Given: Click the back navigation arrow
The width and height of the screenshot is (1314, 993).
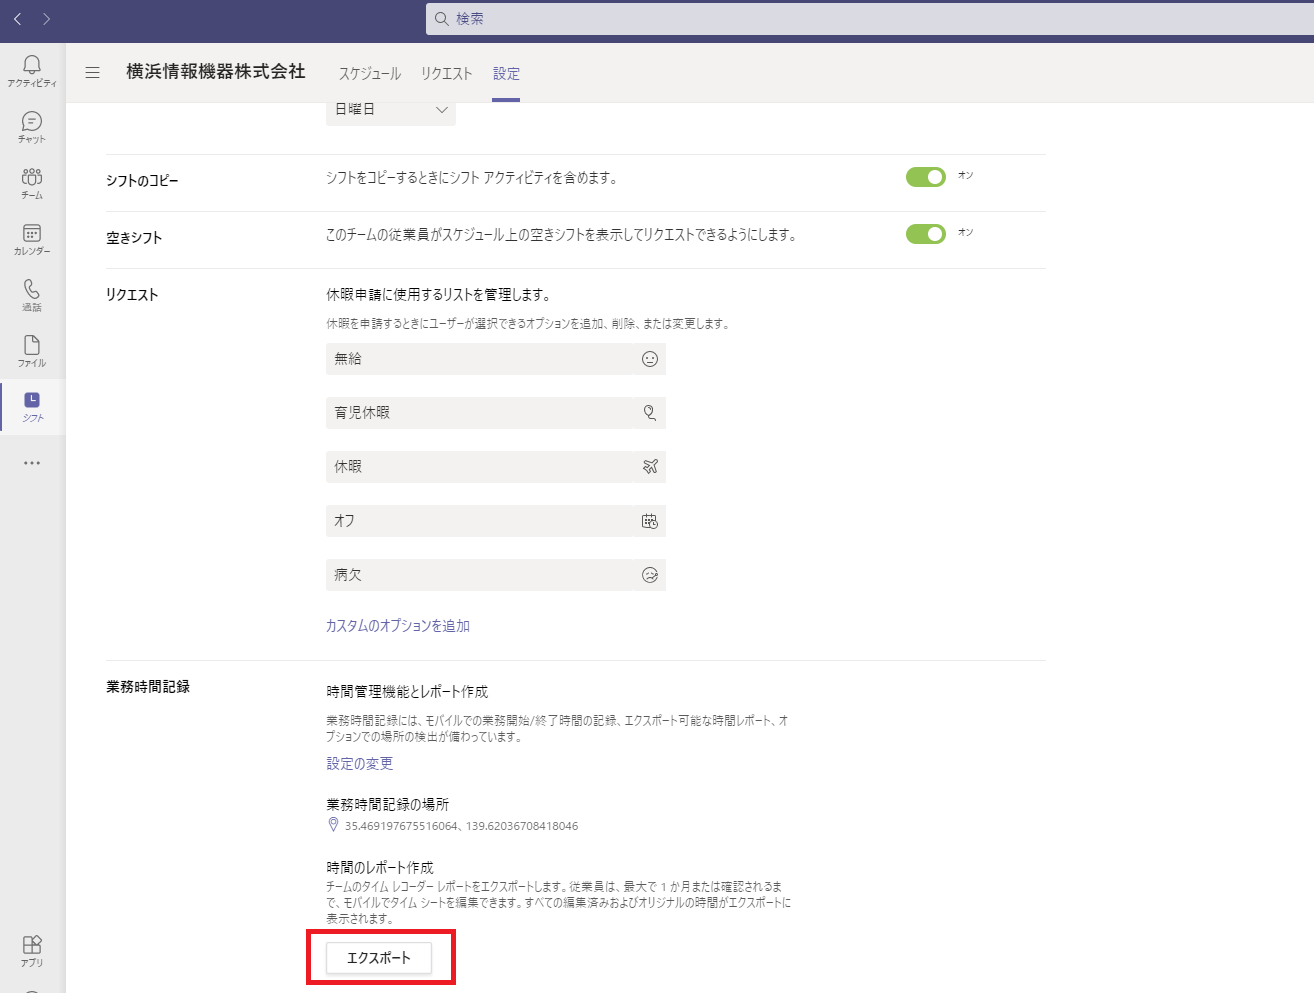Looking at the screenshot, I should point(18,19).
